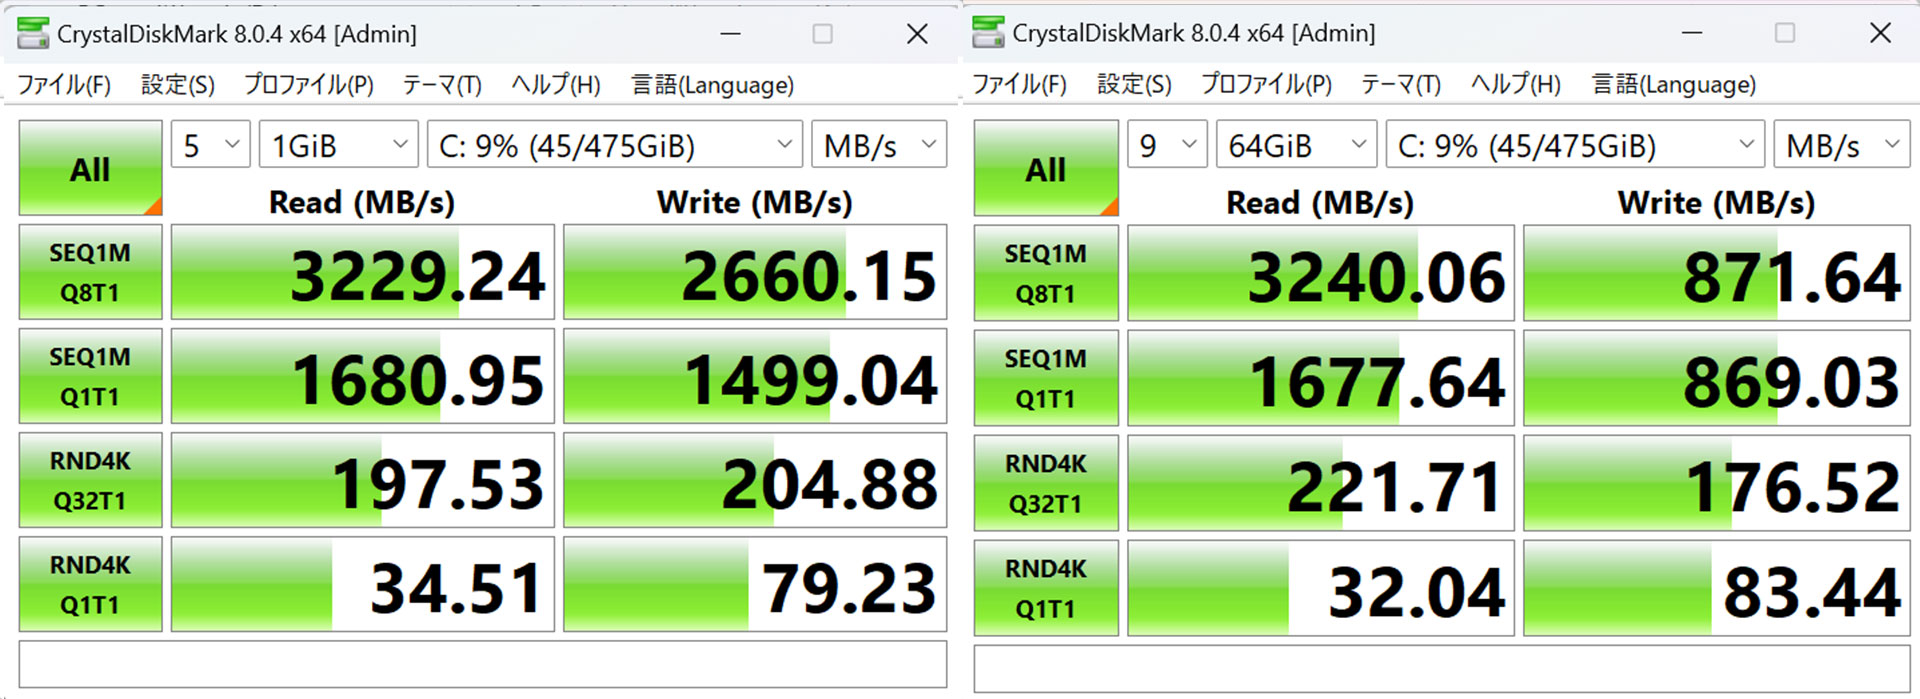The width and height of the screenshot is (1920, 699).
Task: Click read value 3229.24
Action: pyautogui.click(x=363, y=272)
